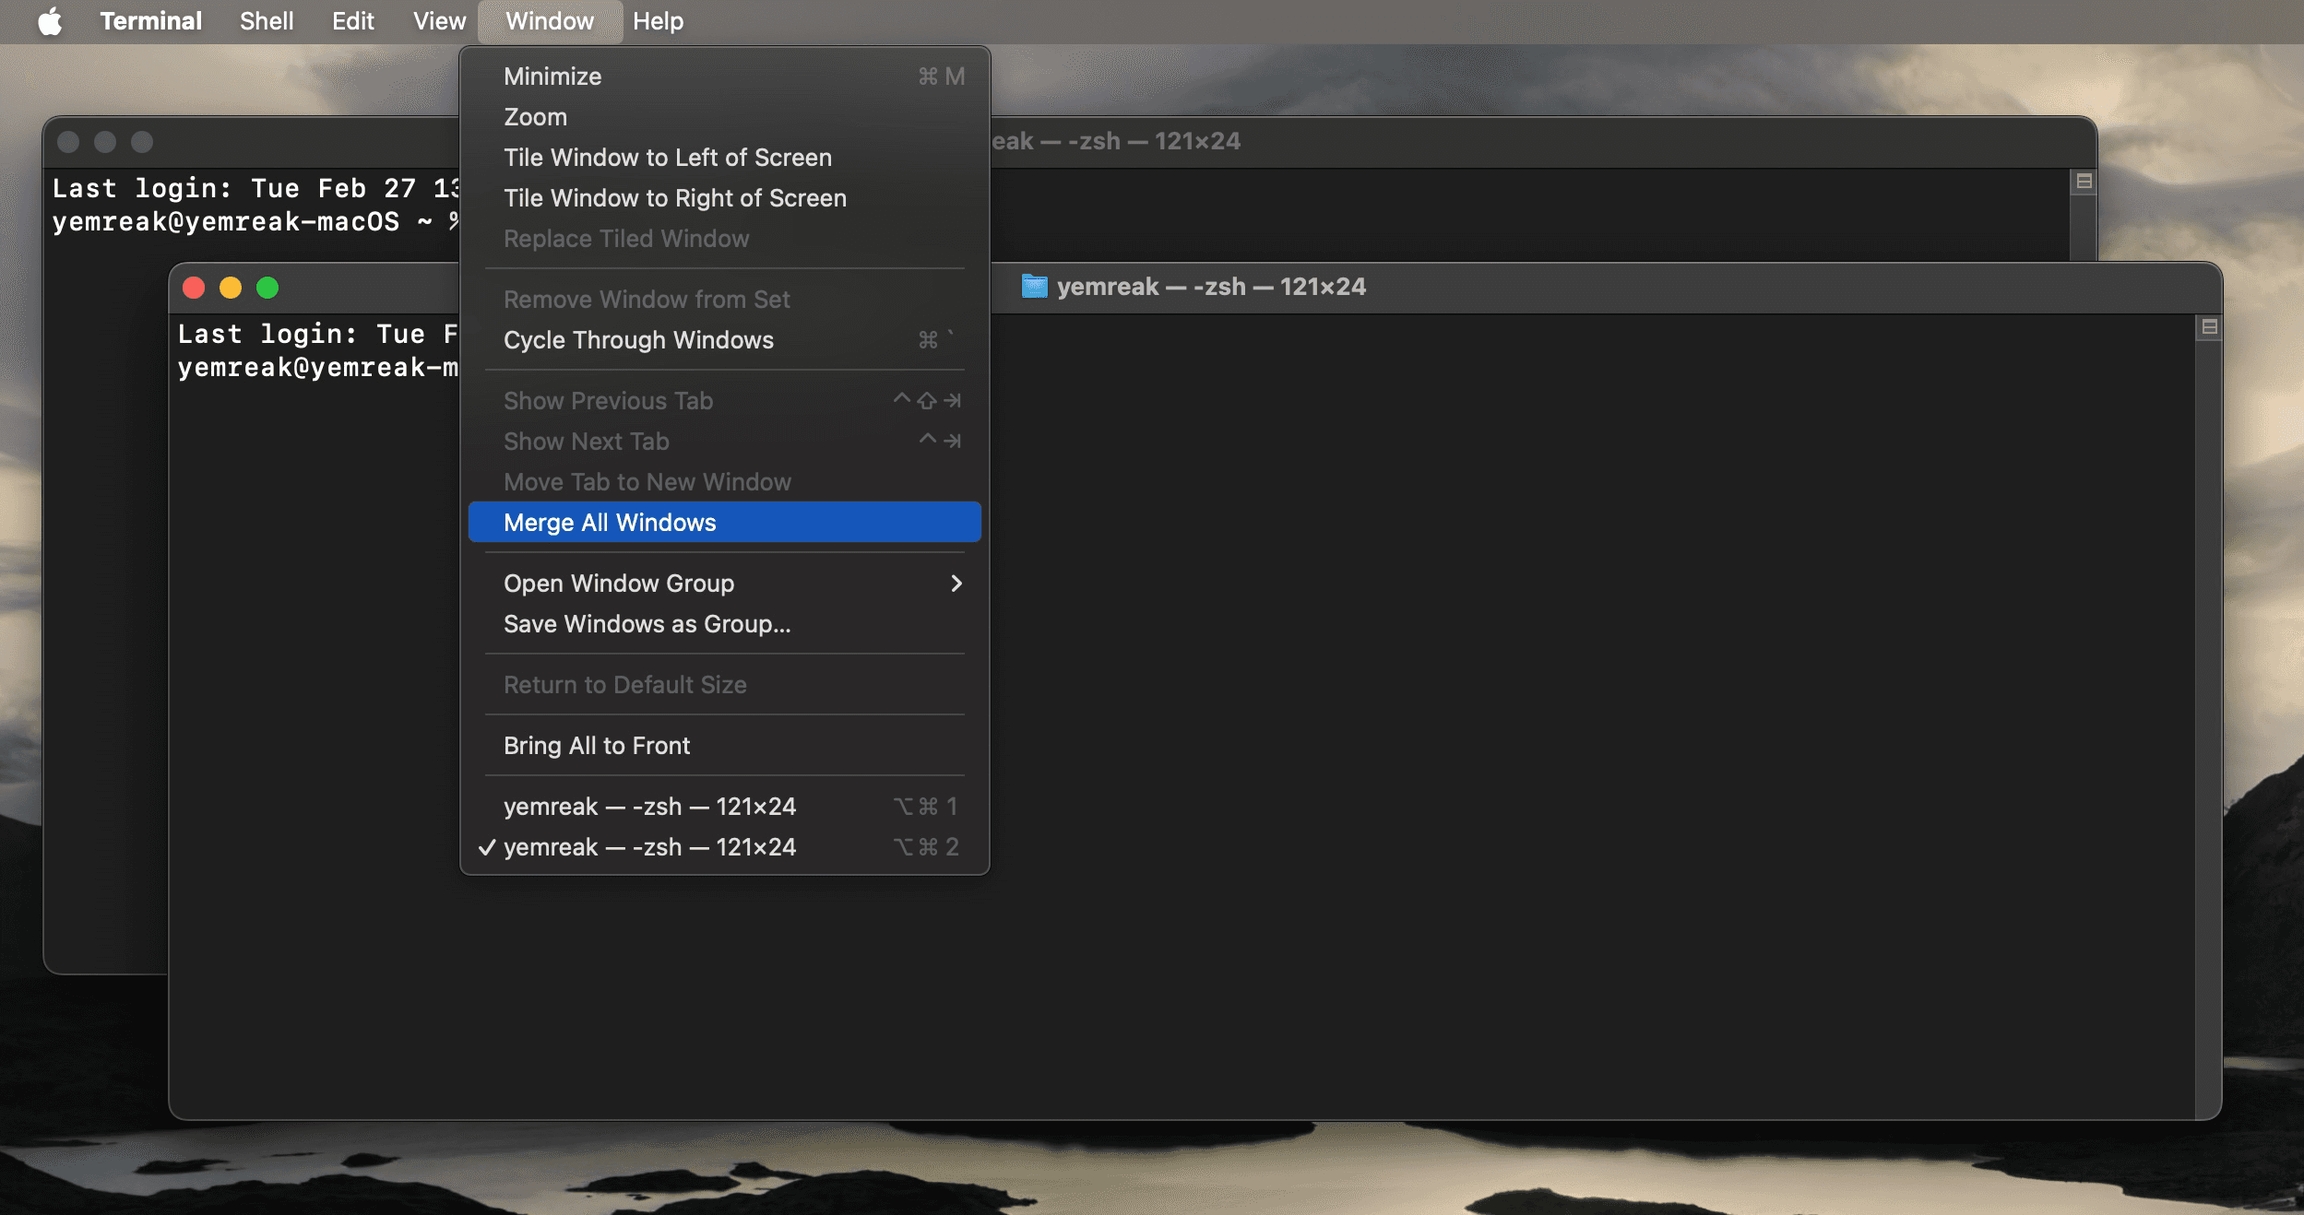Choose Tile Window to Right of Screen
The height and width of the screenshot is (1215, 2304).
point(674,198)
